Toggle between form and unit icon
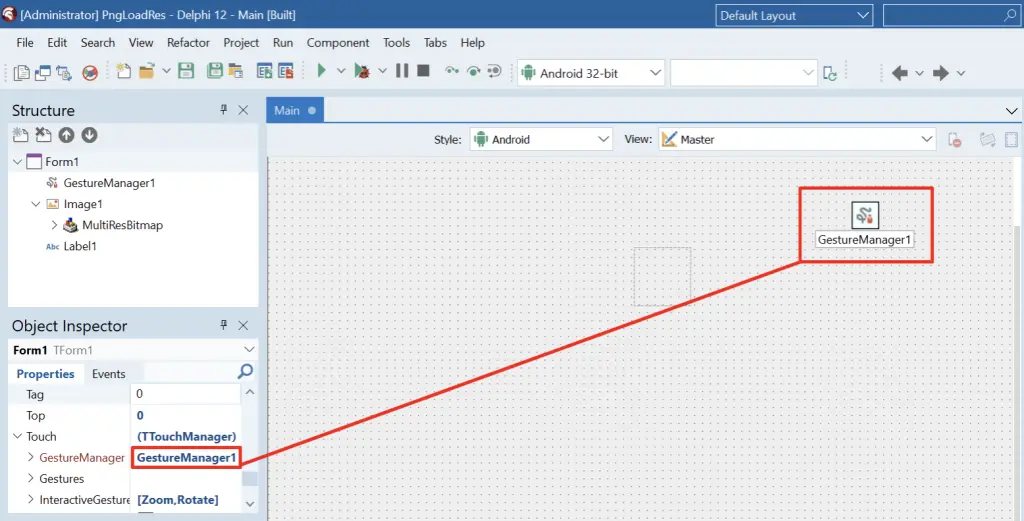The image size is (1024, 521). click(x=64, y=72)
